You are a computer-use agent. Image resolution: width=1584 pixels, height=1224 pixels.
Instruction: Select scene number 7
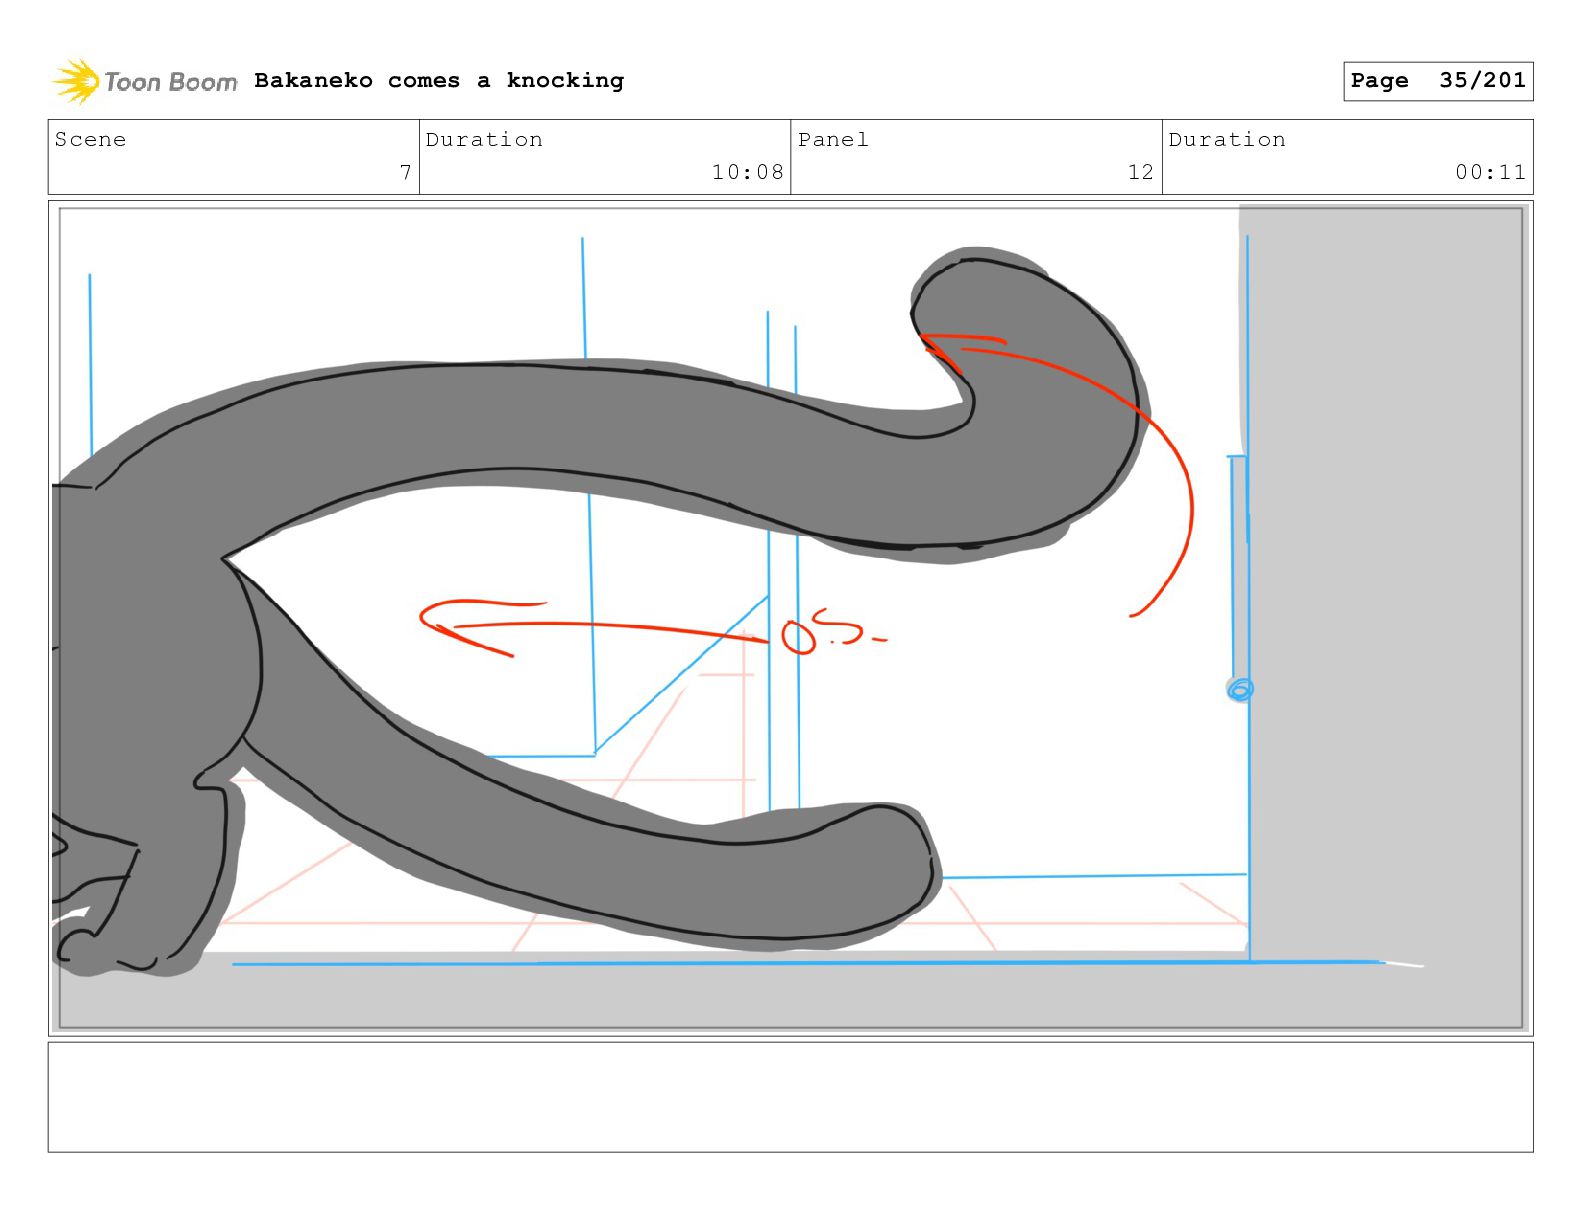405,172
